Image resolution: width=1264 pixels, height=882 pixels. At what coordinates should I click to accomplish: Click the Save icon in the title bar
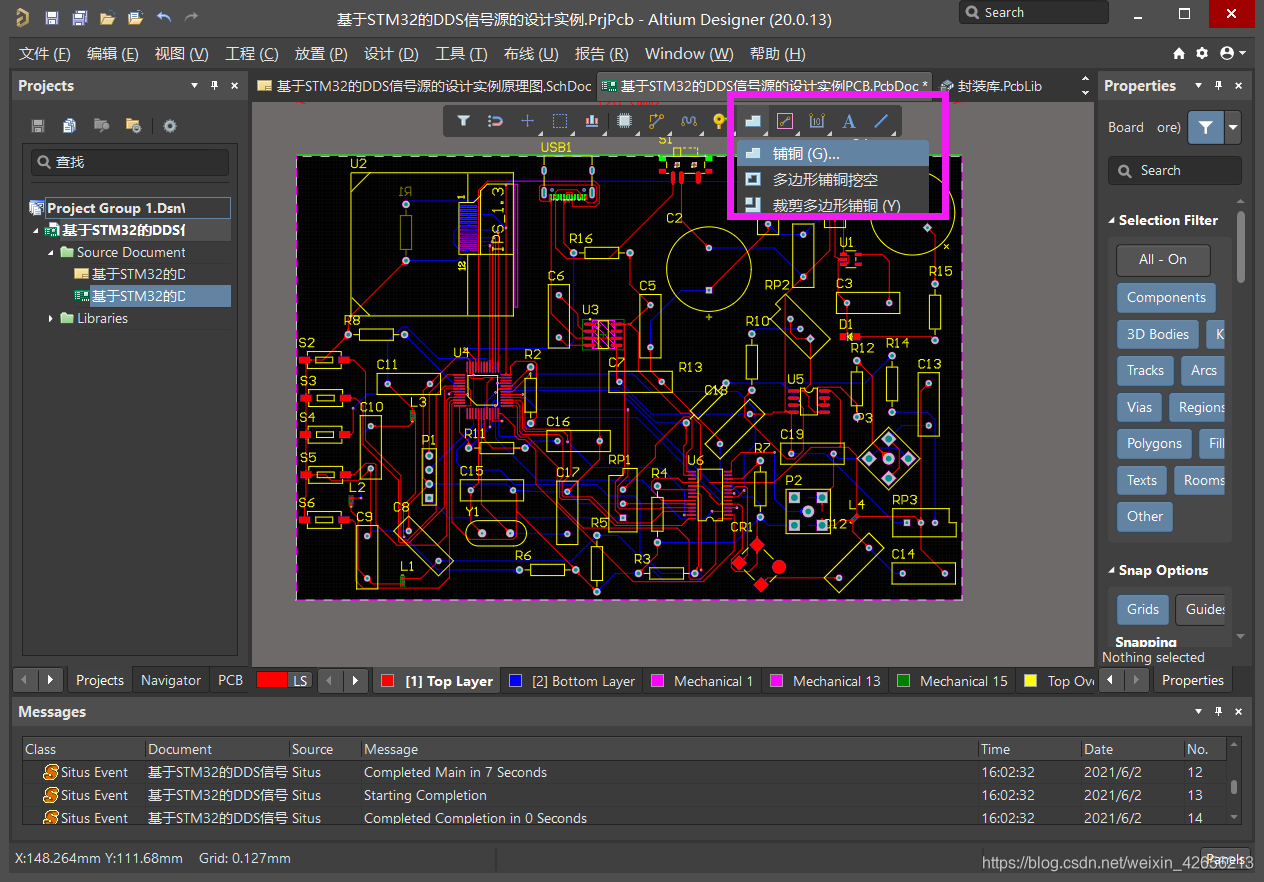click(x=52, y=18)
